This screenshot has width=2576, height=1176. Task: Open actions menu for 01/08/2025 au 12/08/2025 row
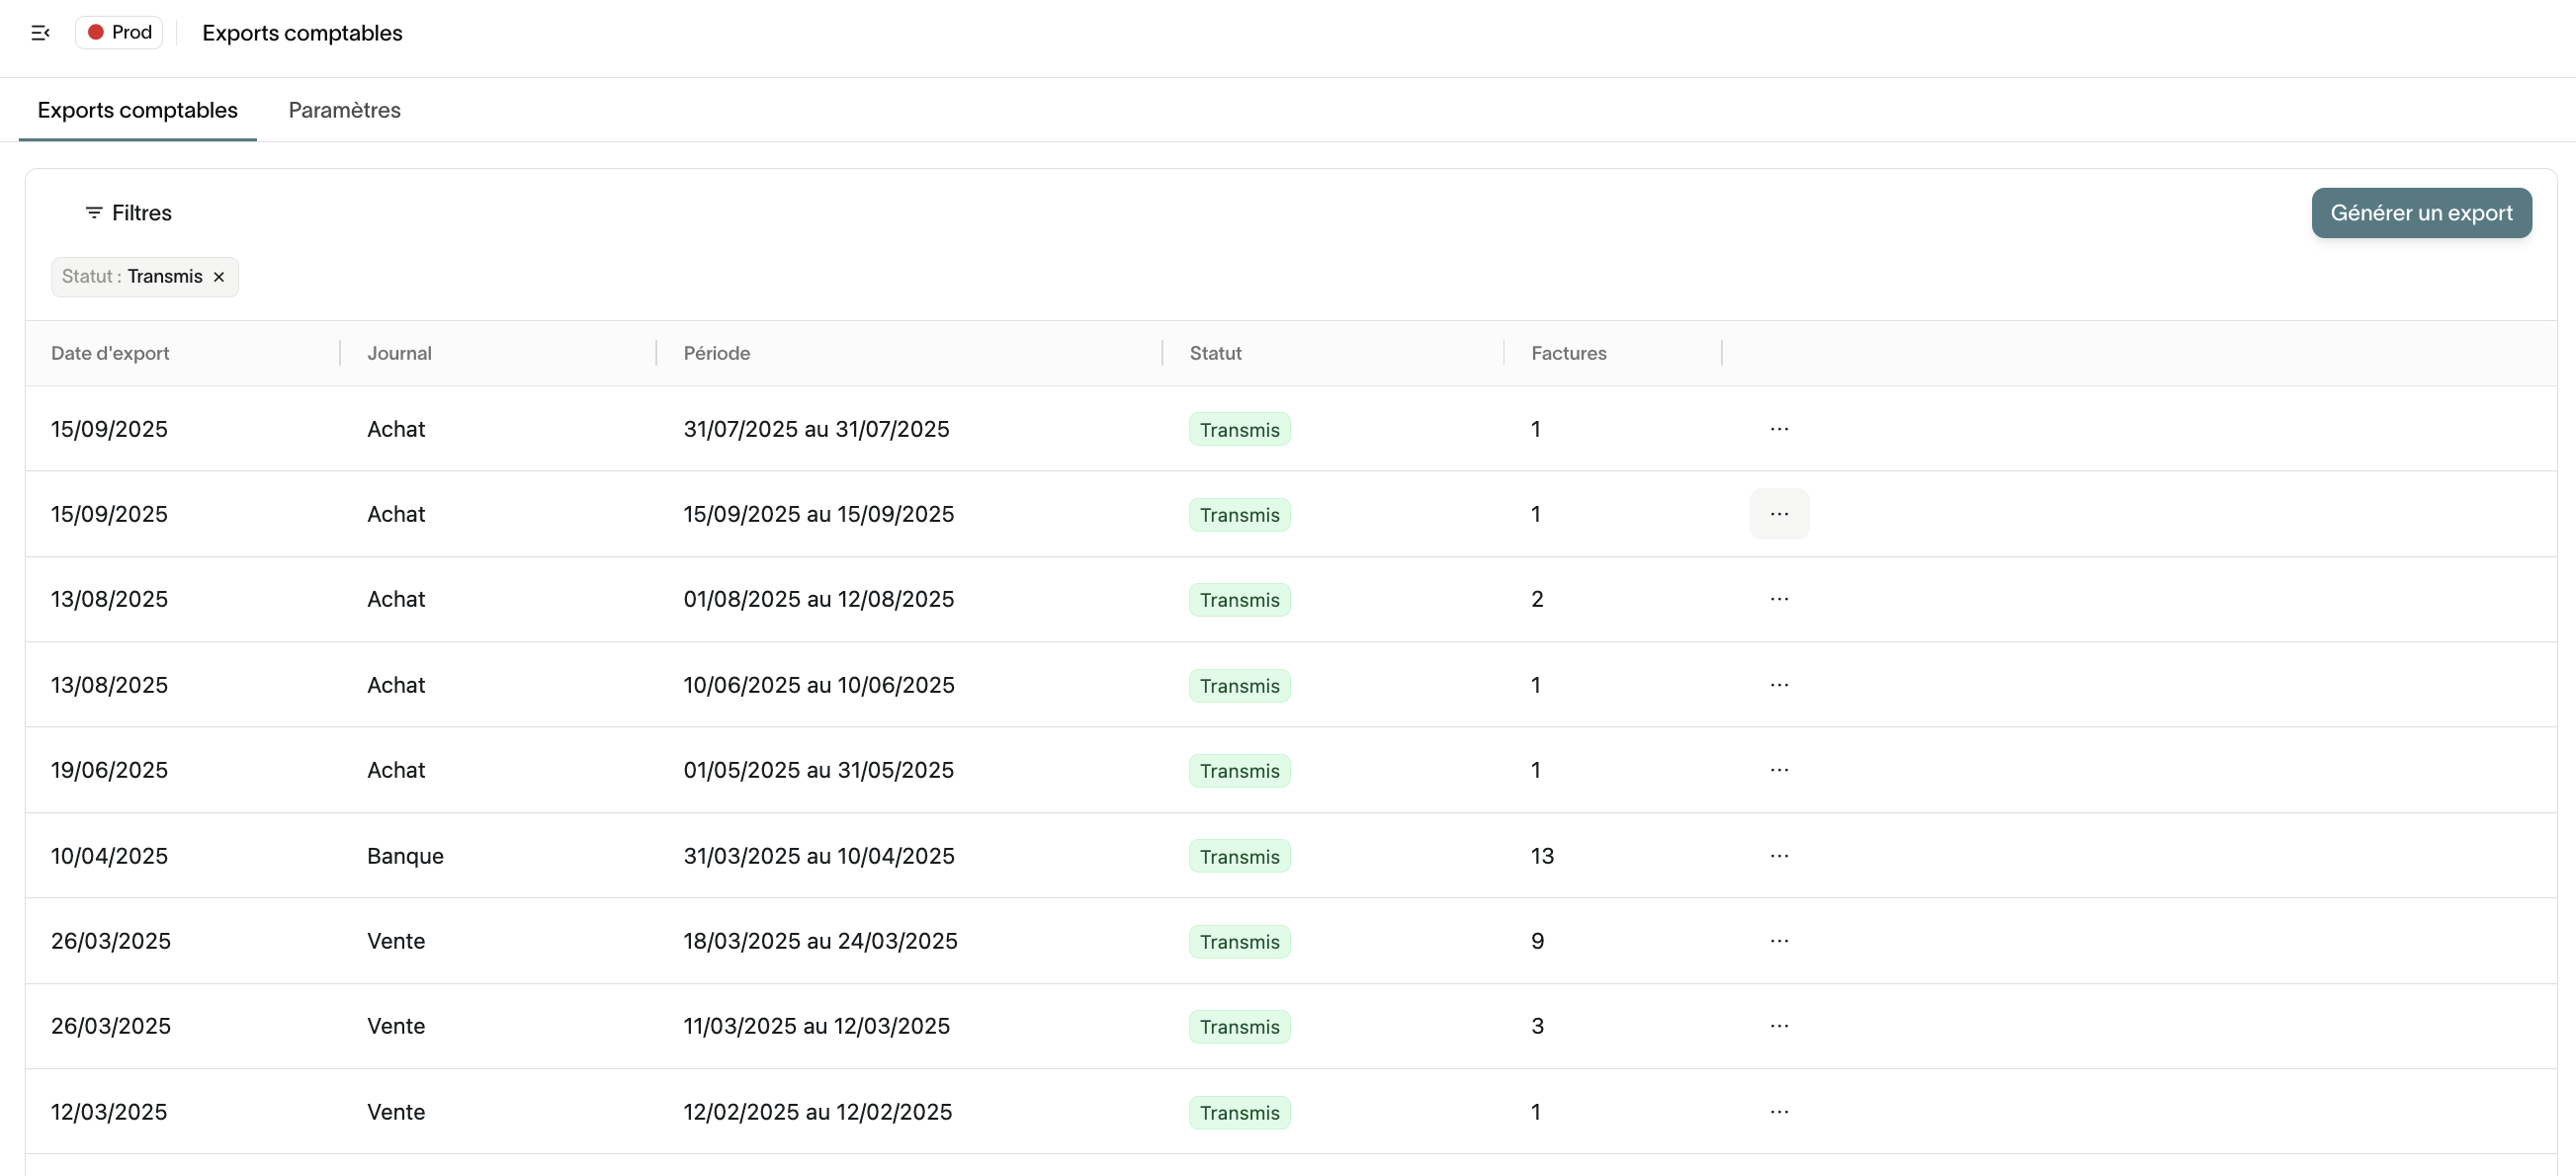(x=1778, y=599)
